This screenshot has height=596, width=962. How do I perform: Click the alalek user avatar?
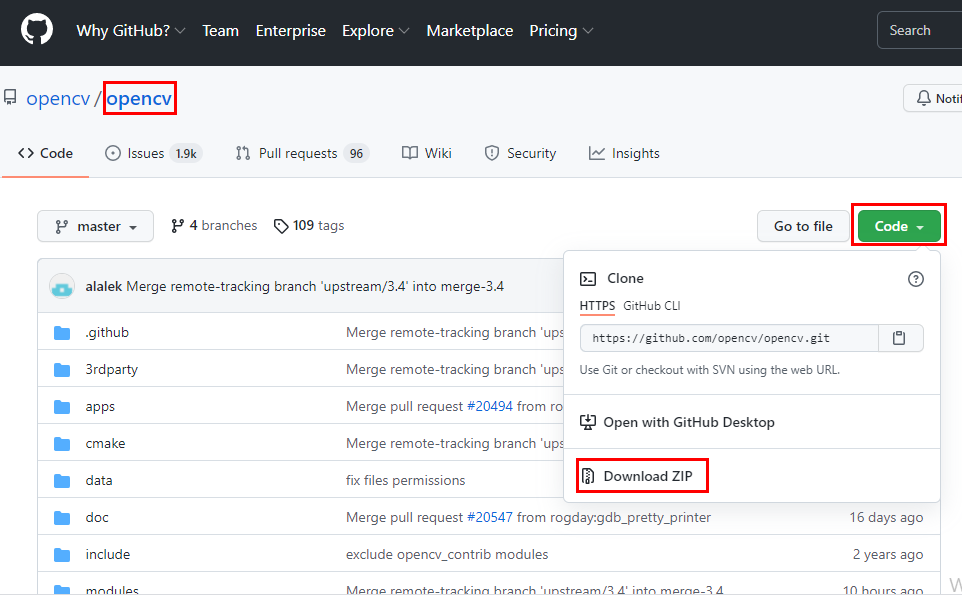coord(62,286)
